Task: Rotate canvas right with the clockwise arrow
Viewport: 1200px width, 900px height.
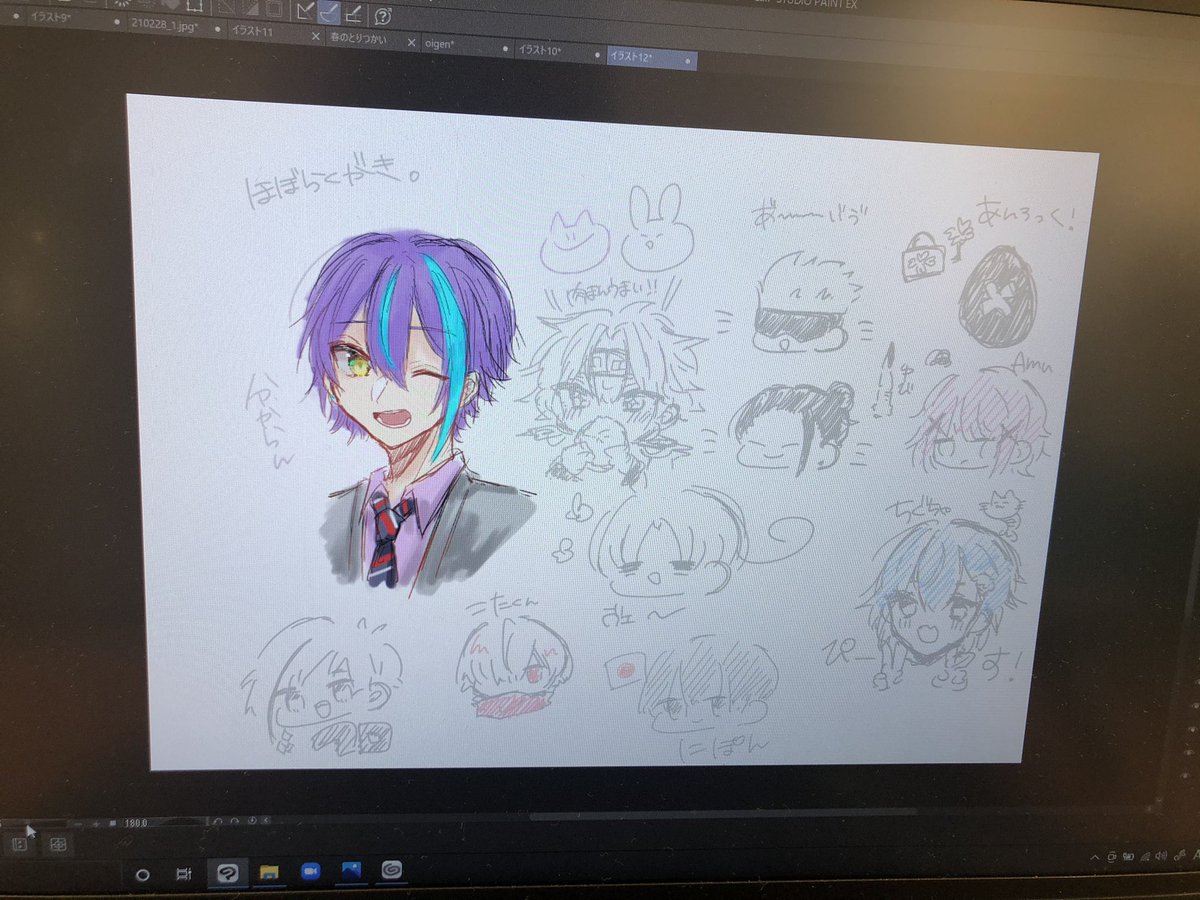Action: point(235,821)
